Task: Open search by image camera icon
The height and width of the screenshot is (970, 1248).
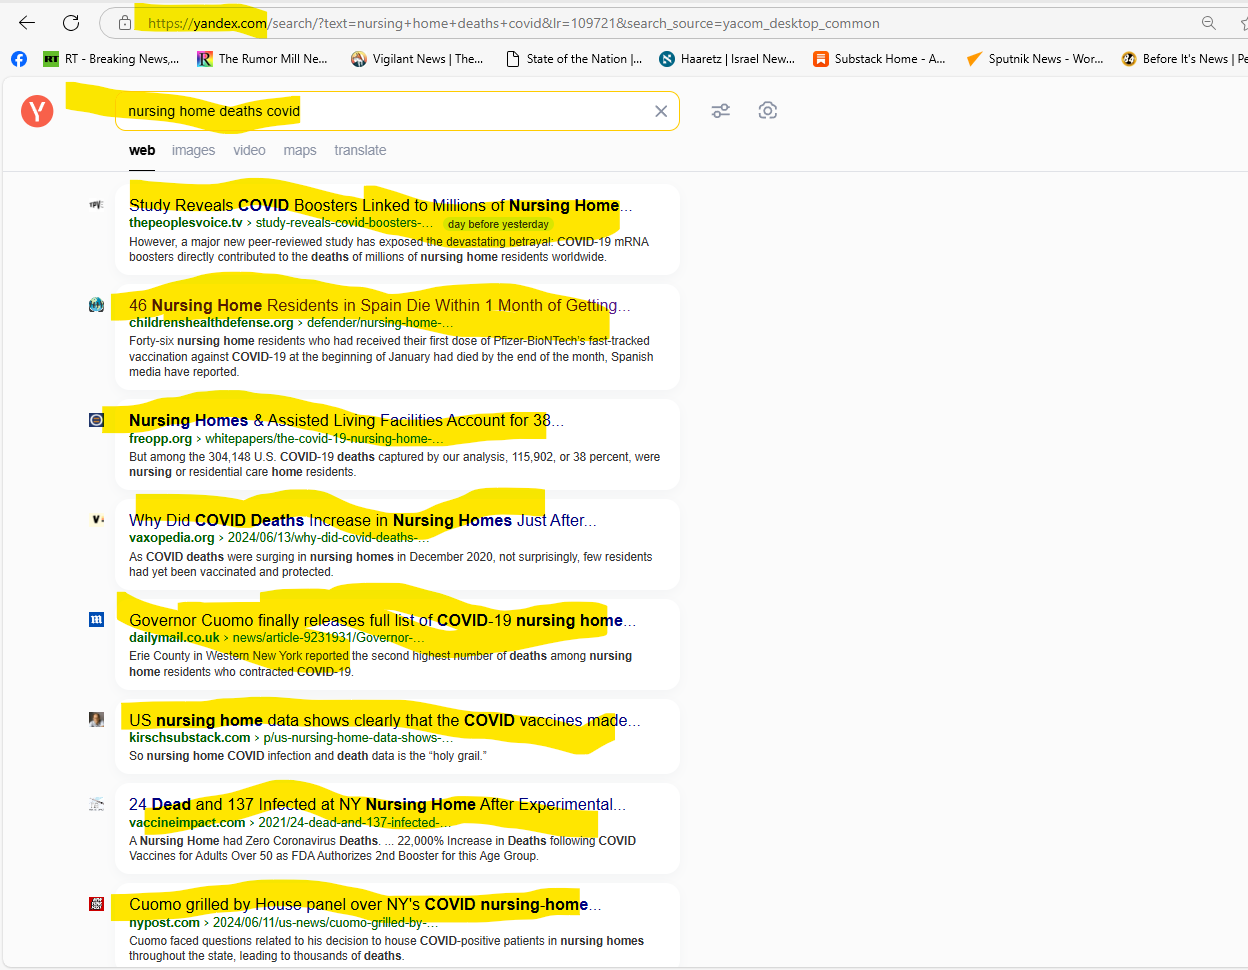Action: click(x=768, y=111)
